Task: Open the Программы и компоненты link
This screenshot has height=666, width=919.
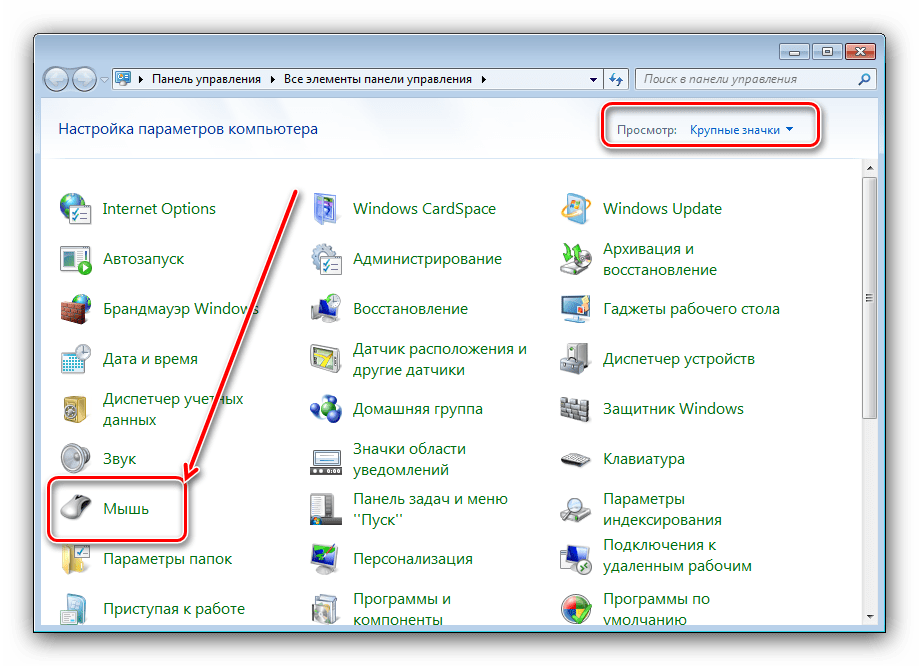Action: click(x=401, y=609)
